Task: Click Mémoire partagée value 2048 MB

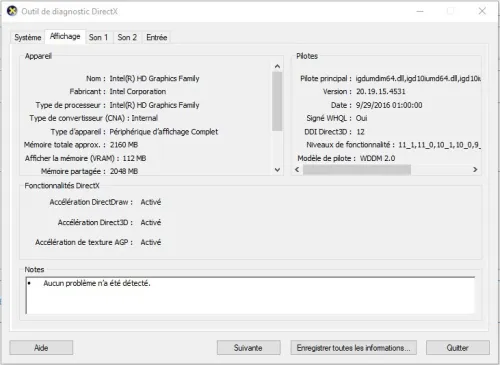Action: (124, 171)
